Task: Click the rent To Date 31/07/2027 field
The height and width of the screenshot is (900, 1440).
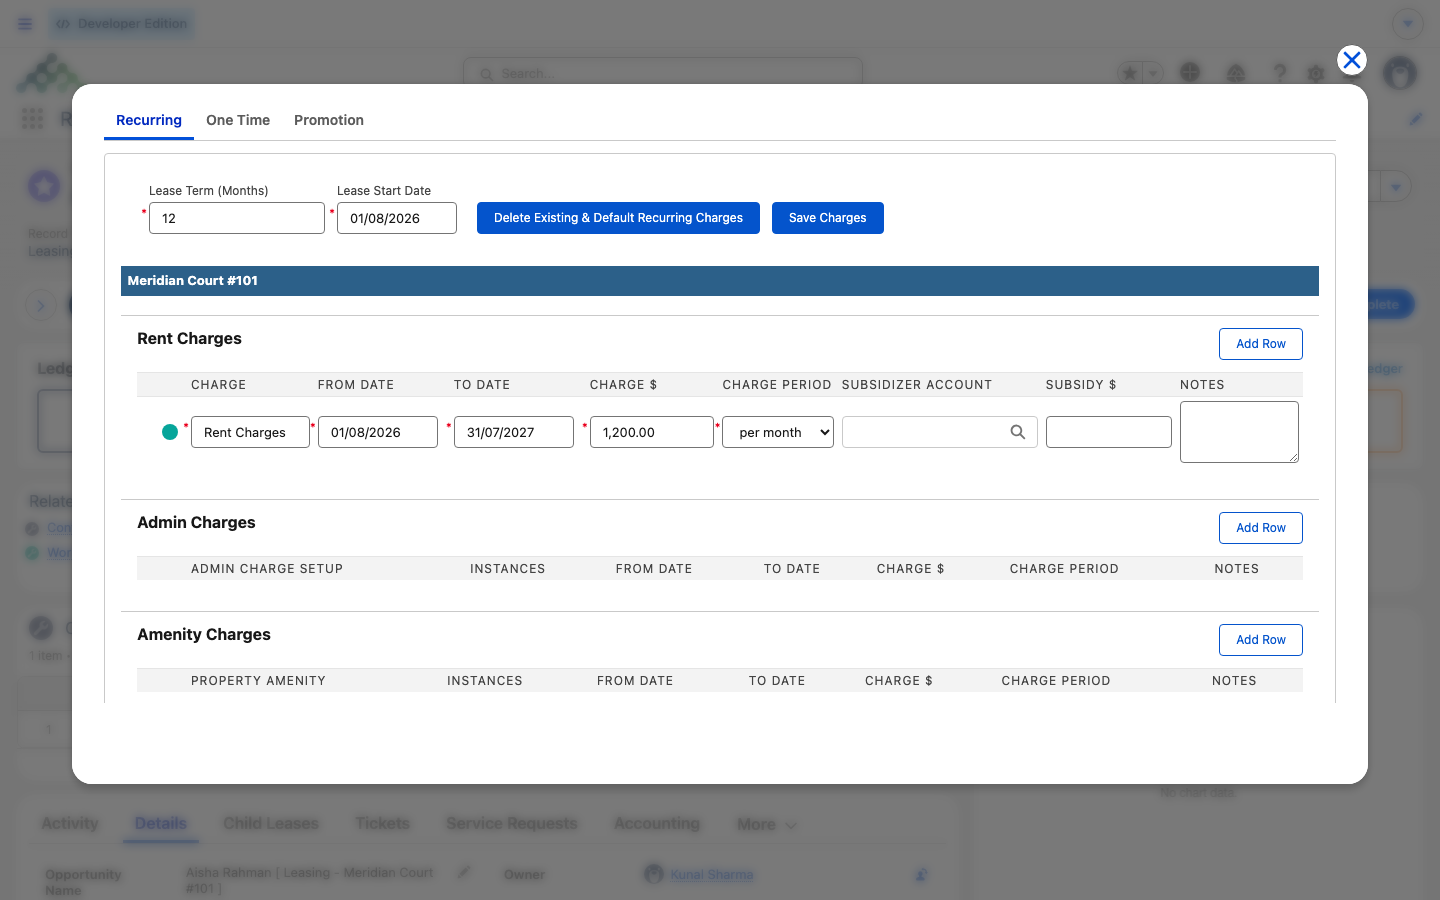Action: click(514, 432)
